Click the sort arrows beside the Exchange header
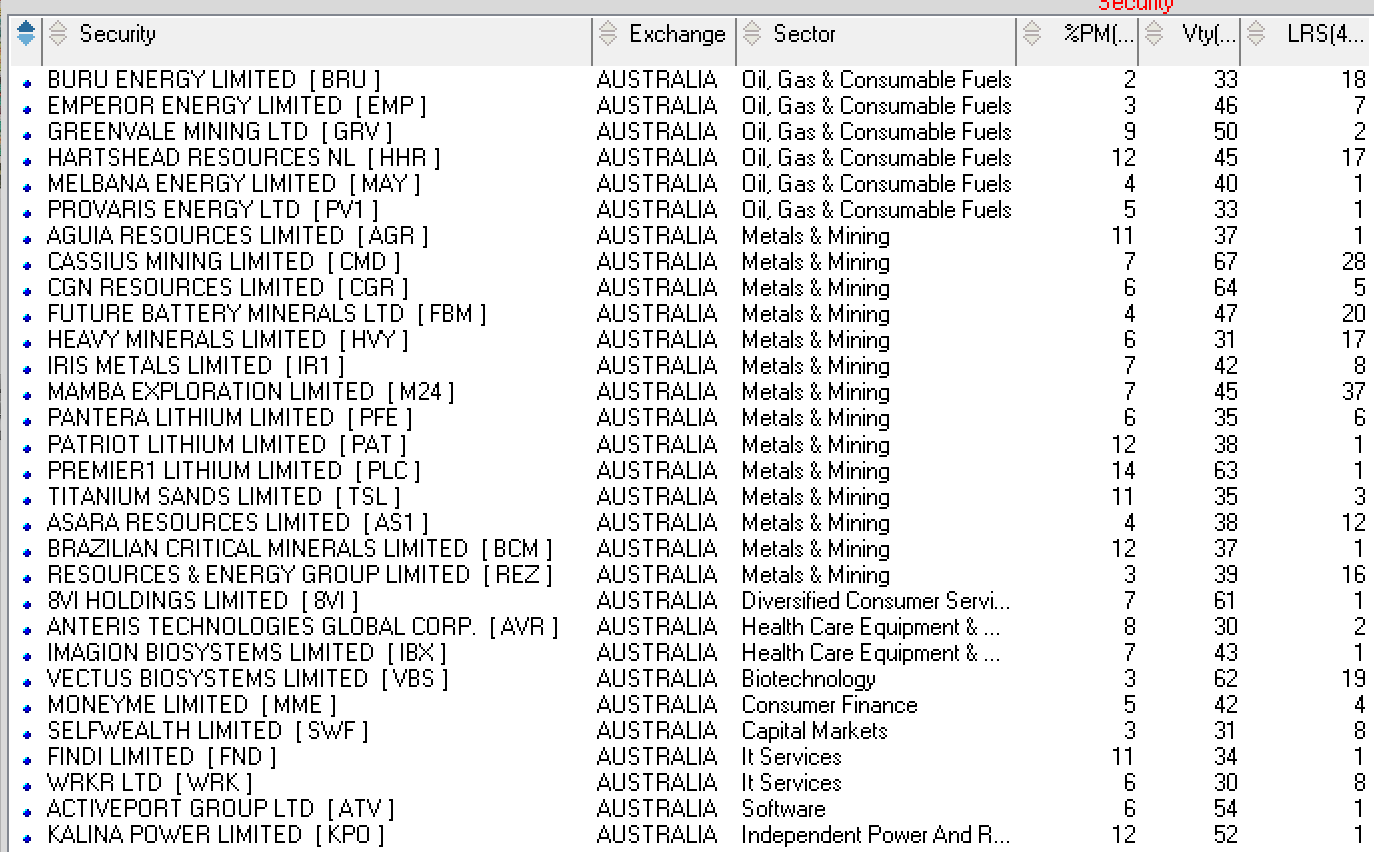The width and height of the screenshot is (1374, 852). click(608, 34)
